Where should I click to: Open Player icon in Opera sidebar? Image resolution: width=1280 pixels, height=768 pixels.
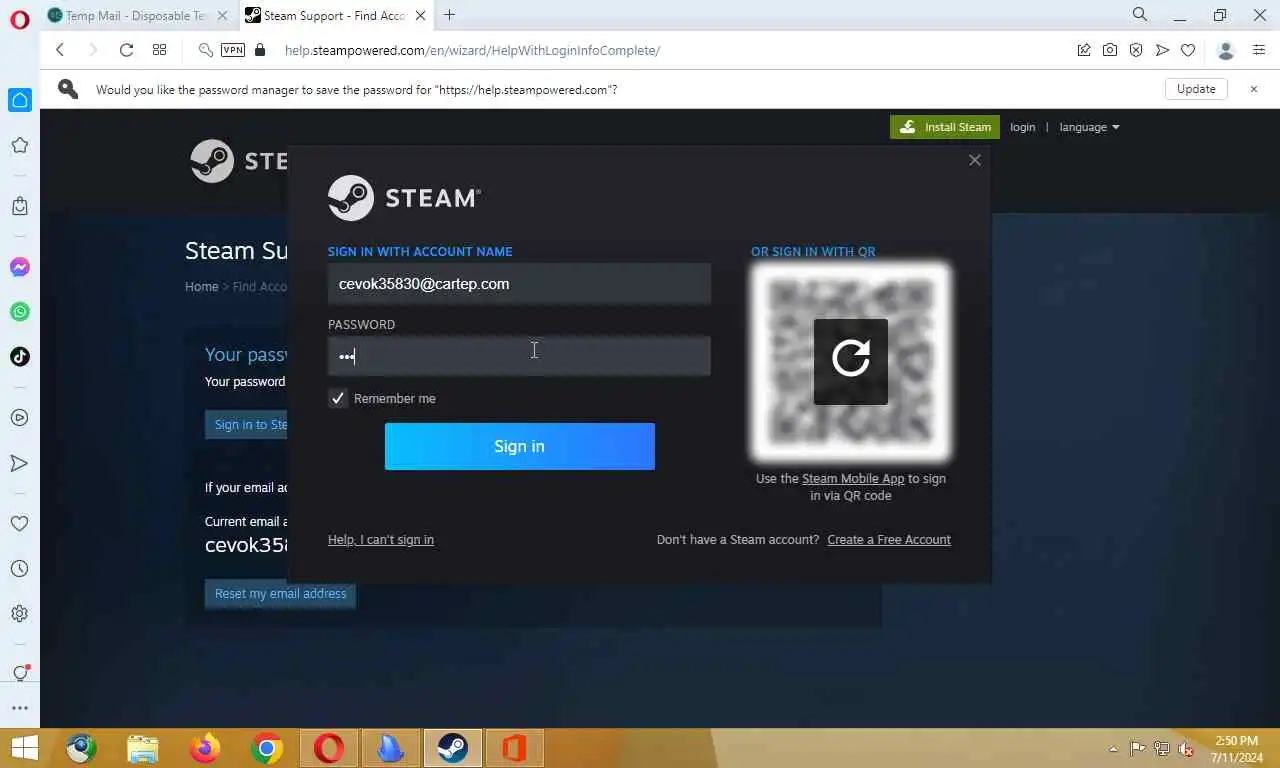pyautogui.click(x=20, y=418)
